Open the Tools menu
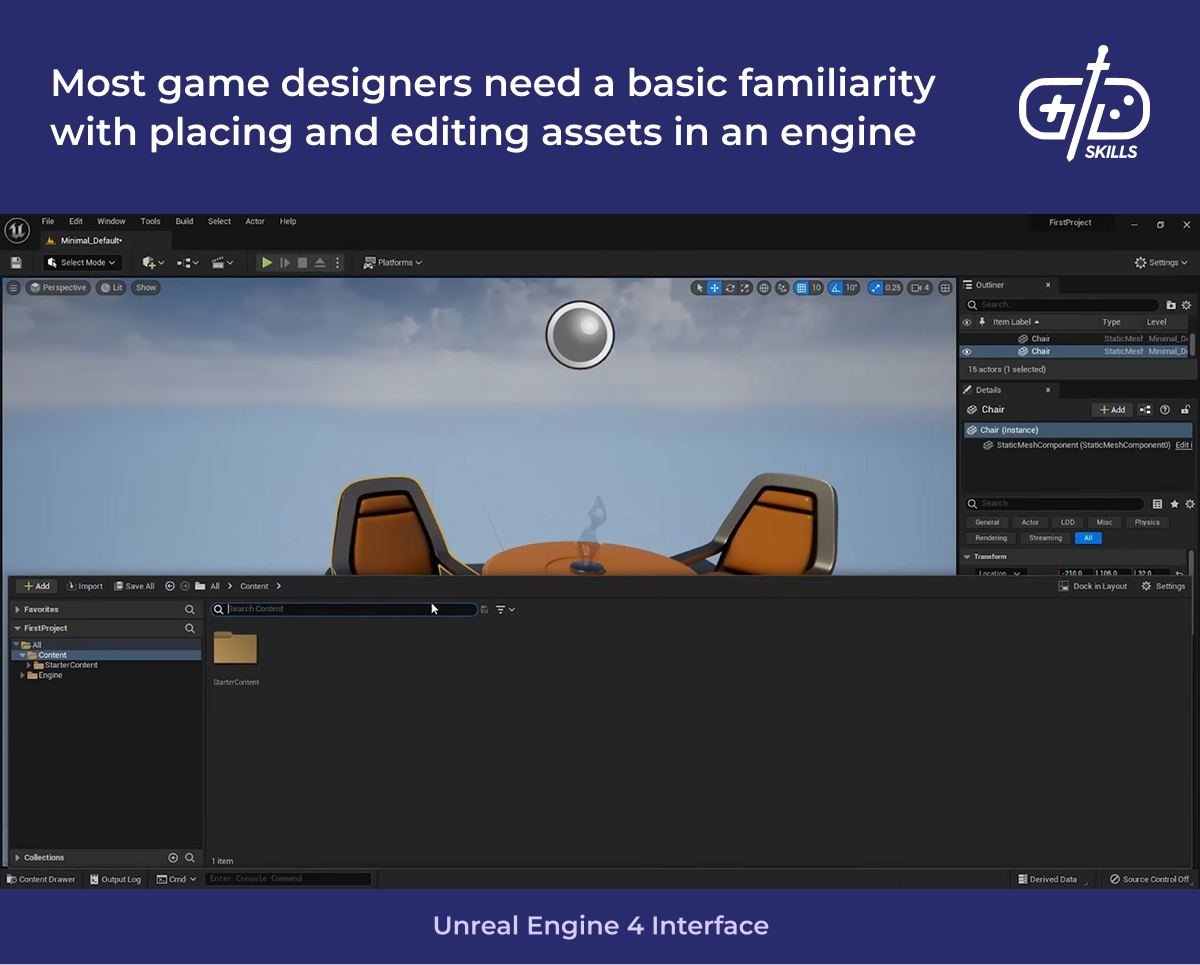 pos(150,222)
